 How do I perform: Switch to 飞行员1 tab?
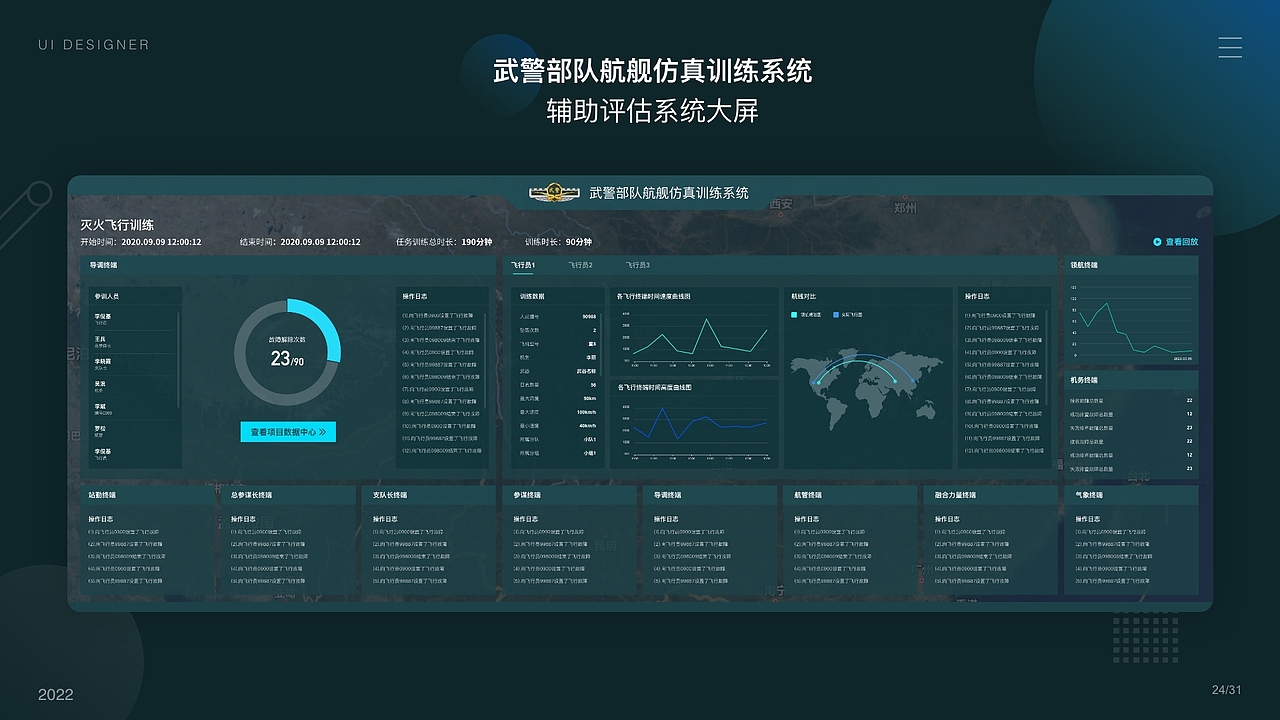523,265
